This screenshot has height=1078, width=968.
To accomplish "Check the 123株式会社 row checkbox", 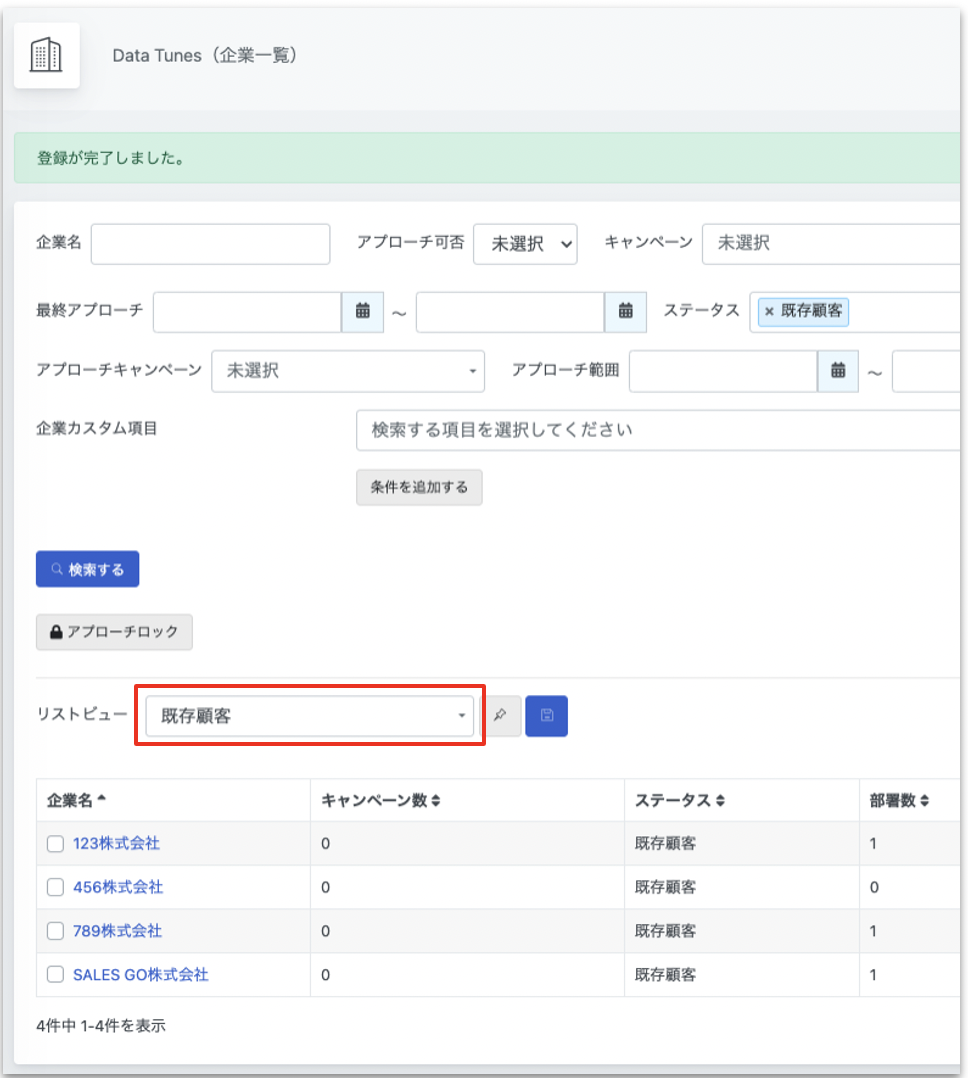I will pyautogui.click(x=56, y=844).
